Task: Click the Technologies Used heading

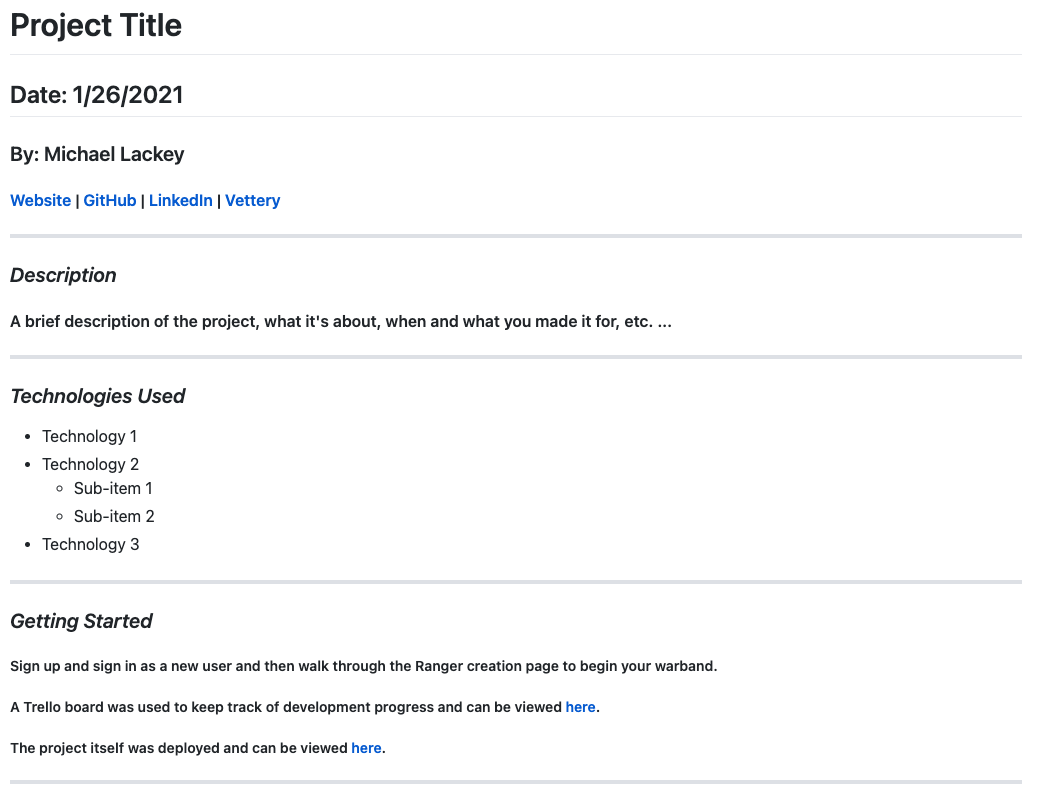Action: coord(98,396)
